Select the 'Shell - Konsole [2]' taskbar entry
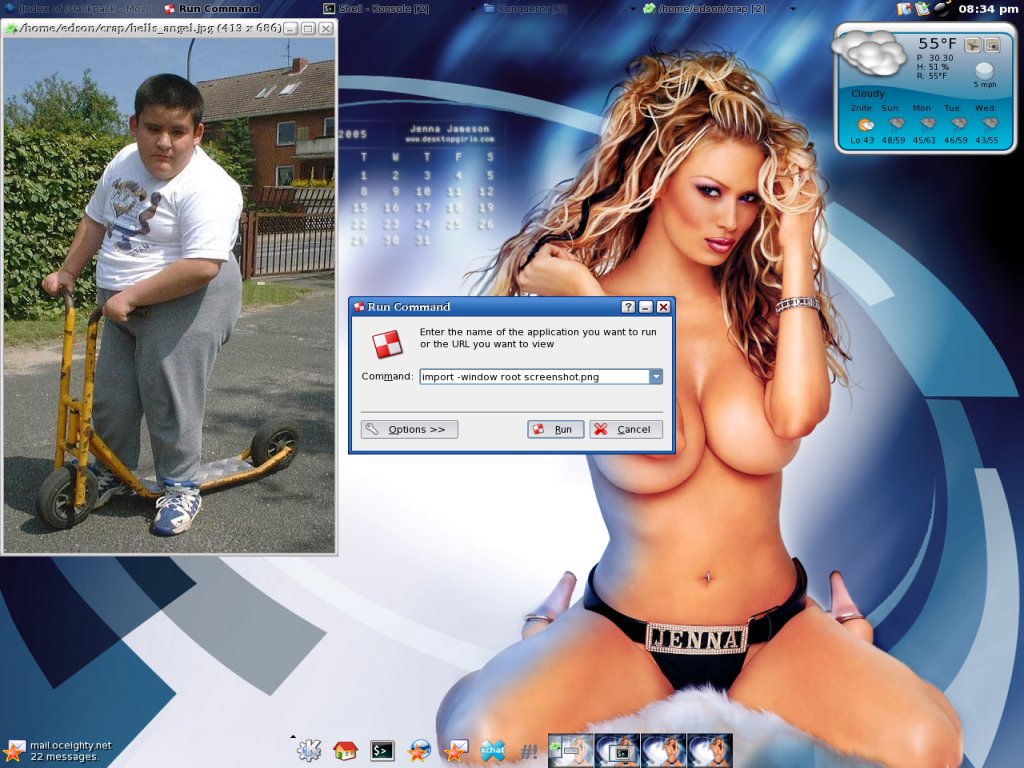This screenshot has width=1024, height=768. pyautogui.click(x=377, y=8)
